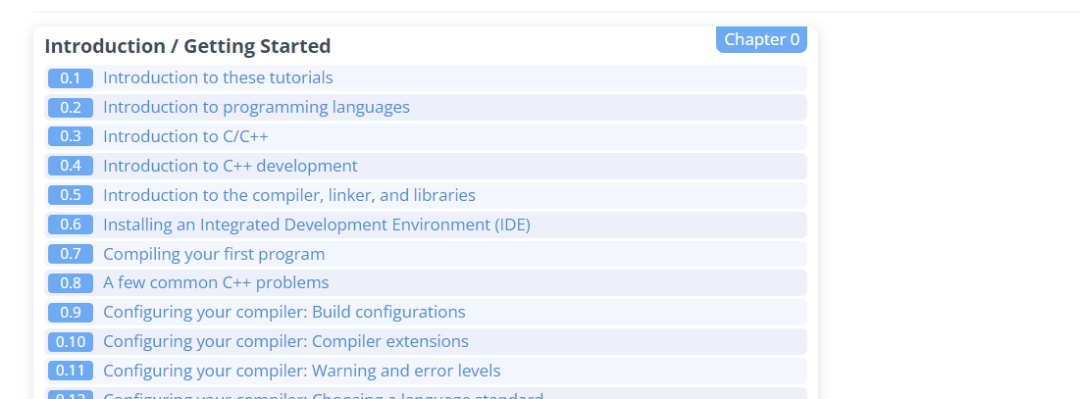The width and height of the screenshot is (1080, 399).
Task: Click the 0.8 lesson number badge
Action: (70, 283)
